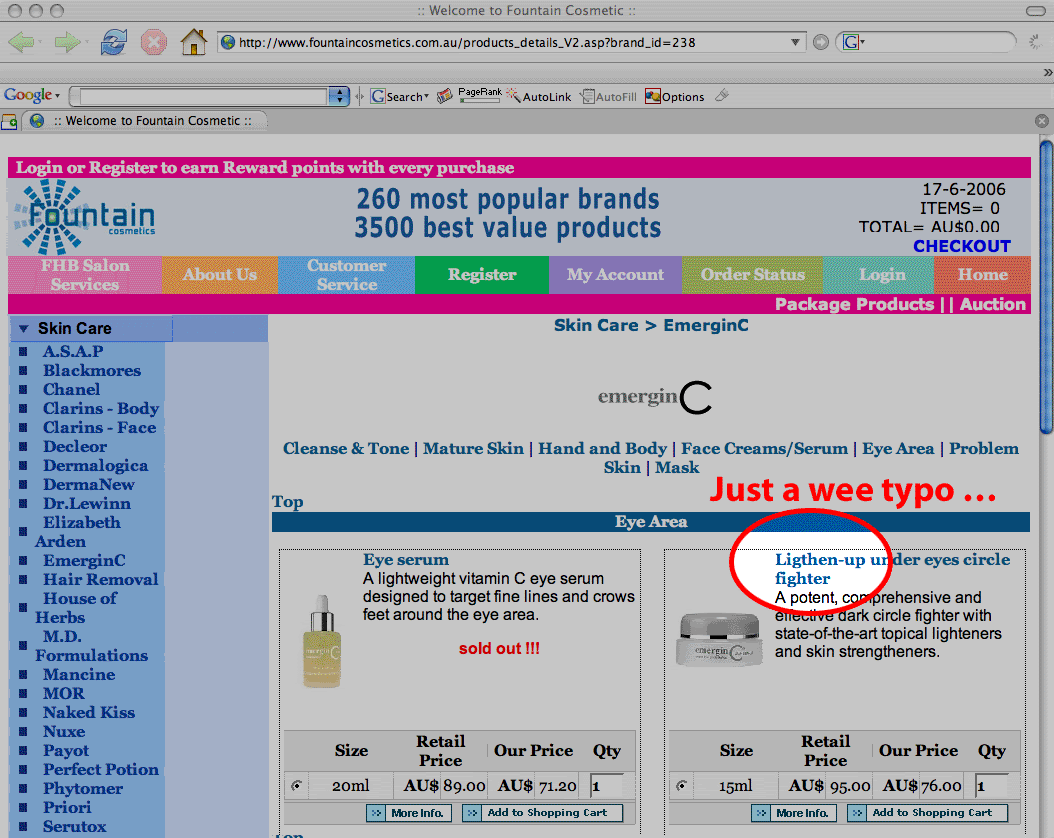Select the Welcome to Fountain Cosmetic tab
1054x838 pixels.
click(145, 121)
